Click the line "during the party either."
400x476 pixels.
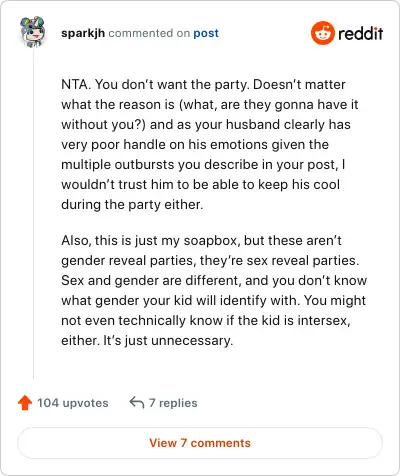coord(132,205)
